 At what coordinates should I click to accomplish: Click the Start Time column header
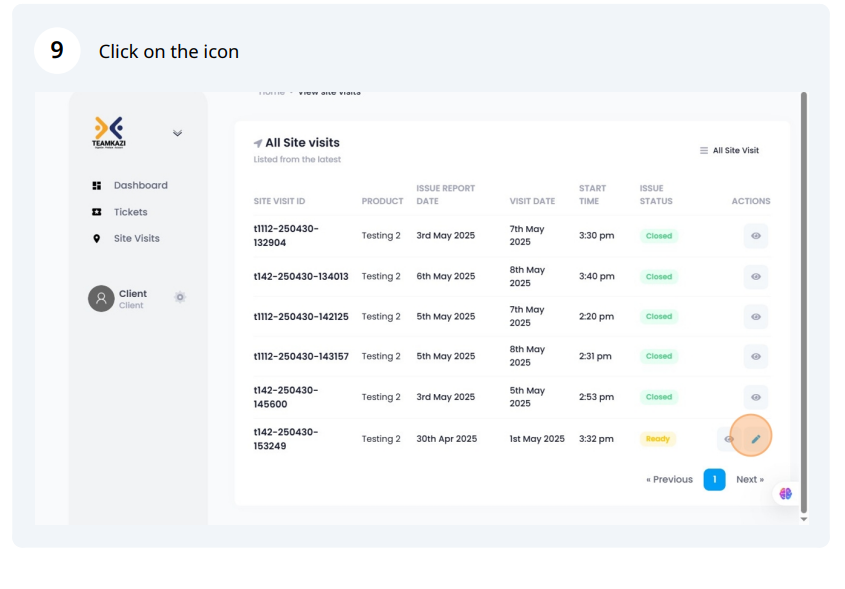click(593, 195)
